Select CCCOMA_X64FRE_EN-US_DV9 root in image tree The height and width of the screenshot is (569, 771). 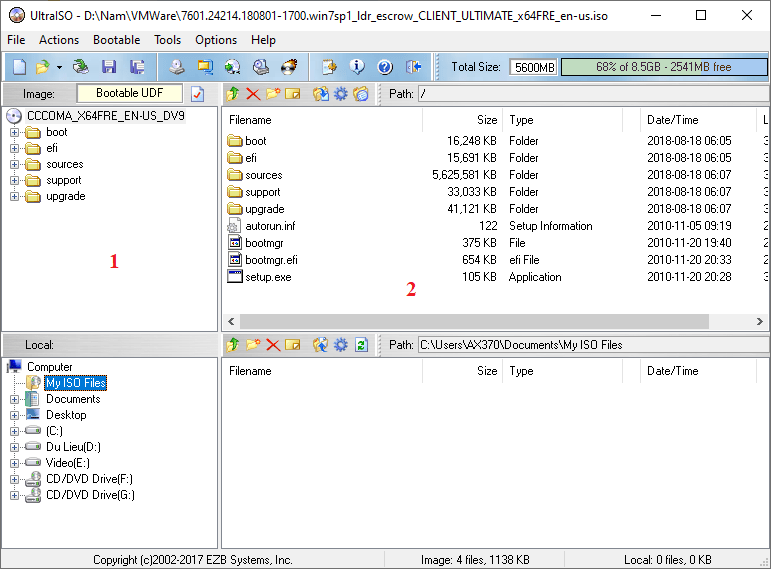click(x=106, y=116)
